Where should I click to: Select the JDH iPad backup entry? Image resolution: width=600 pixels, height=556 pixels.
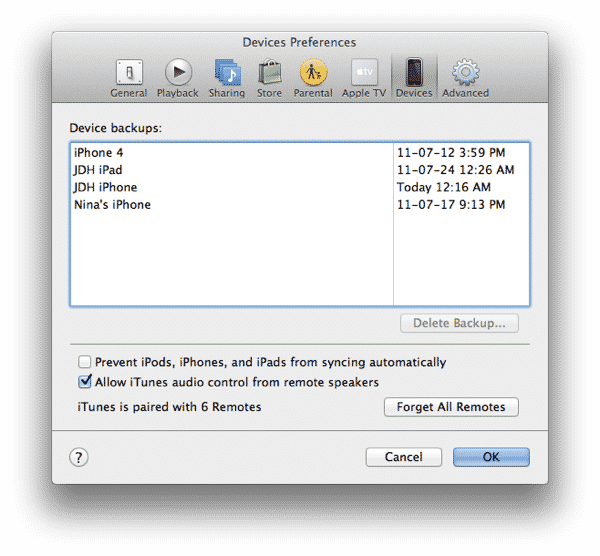point(98,170)
